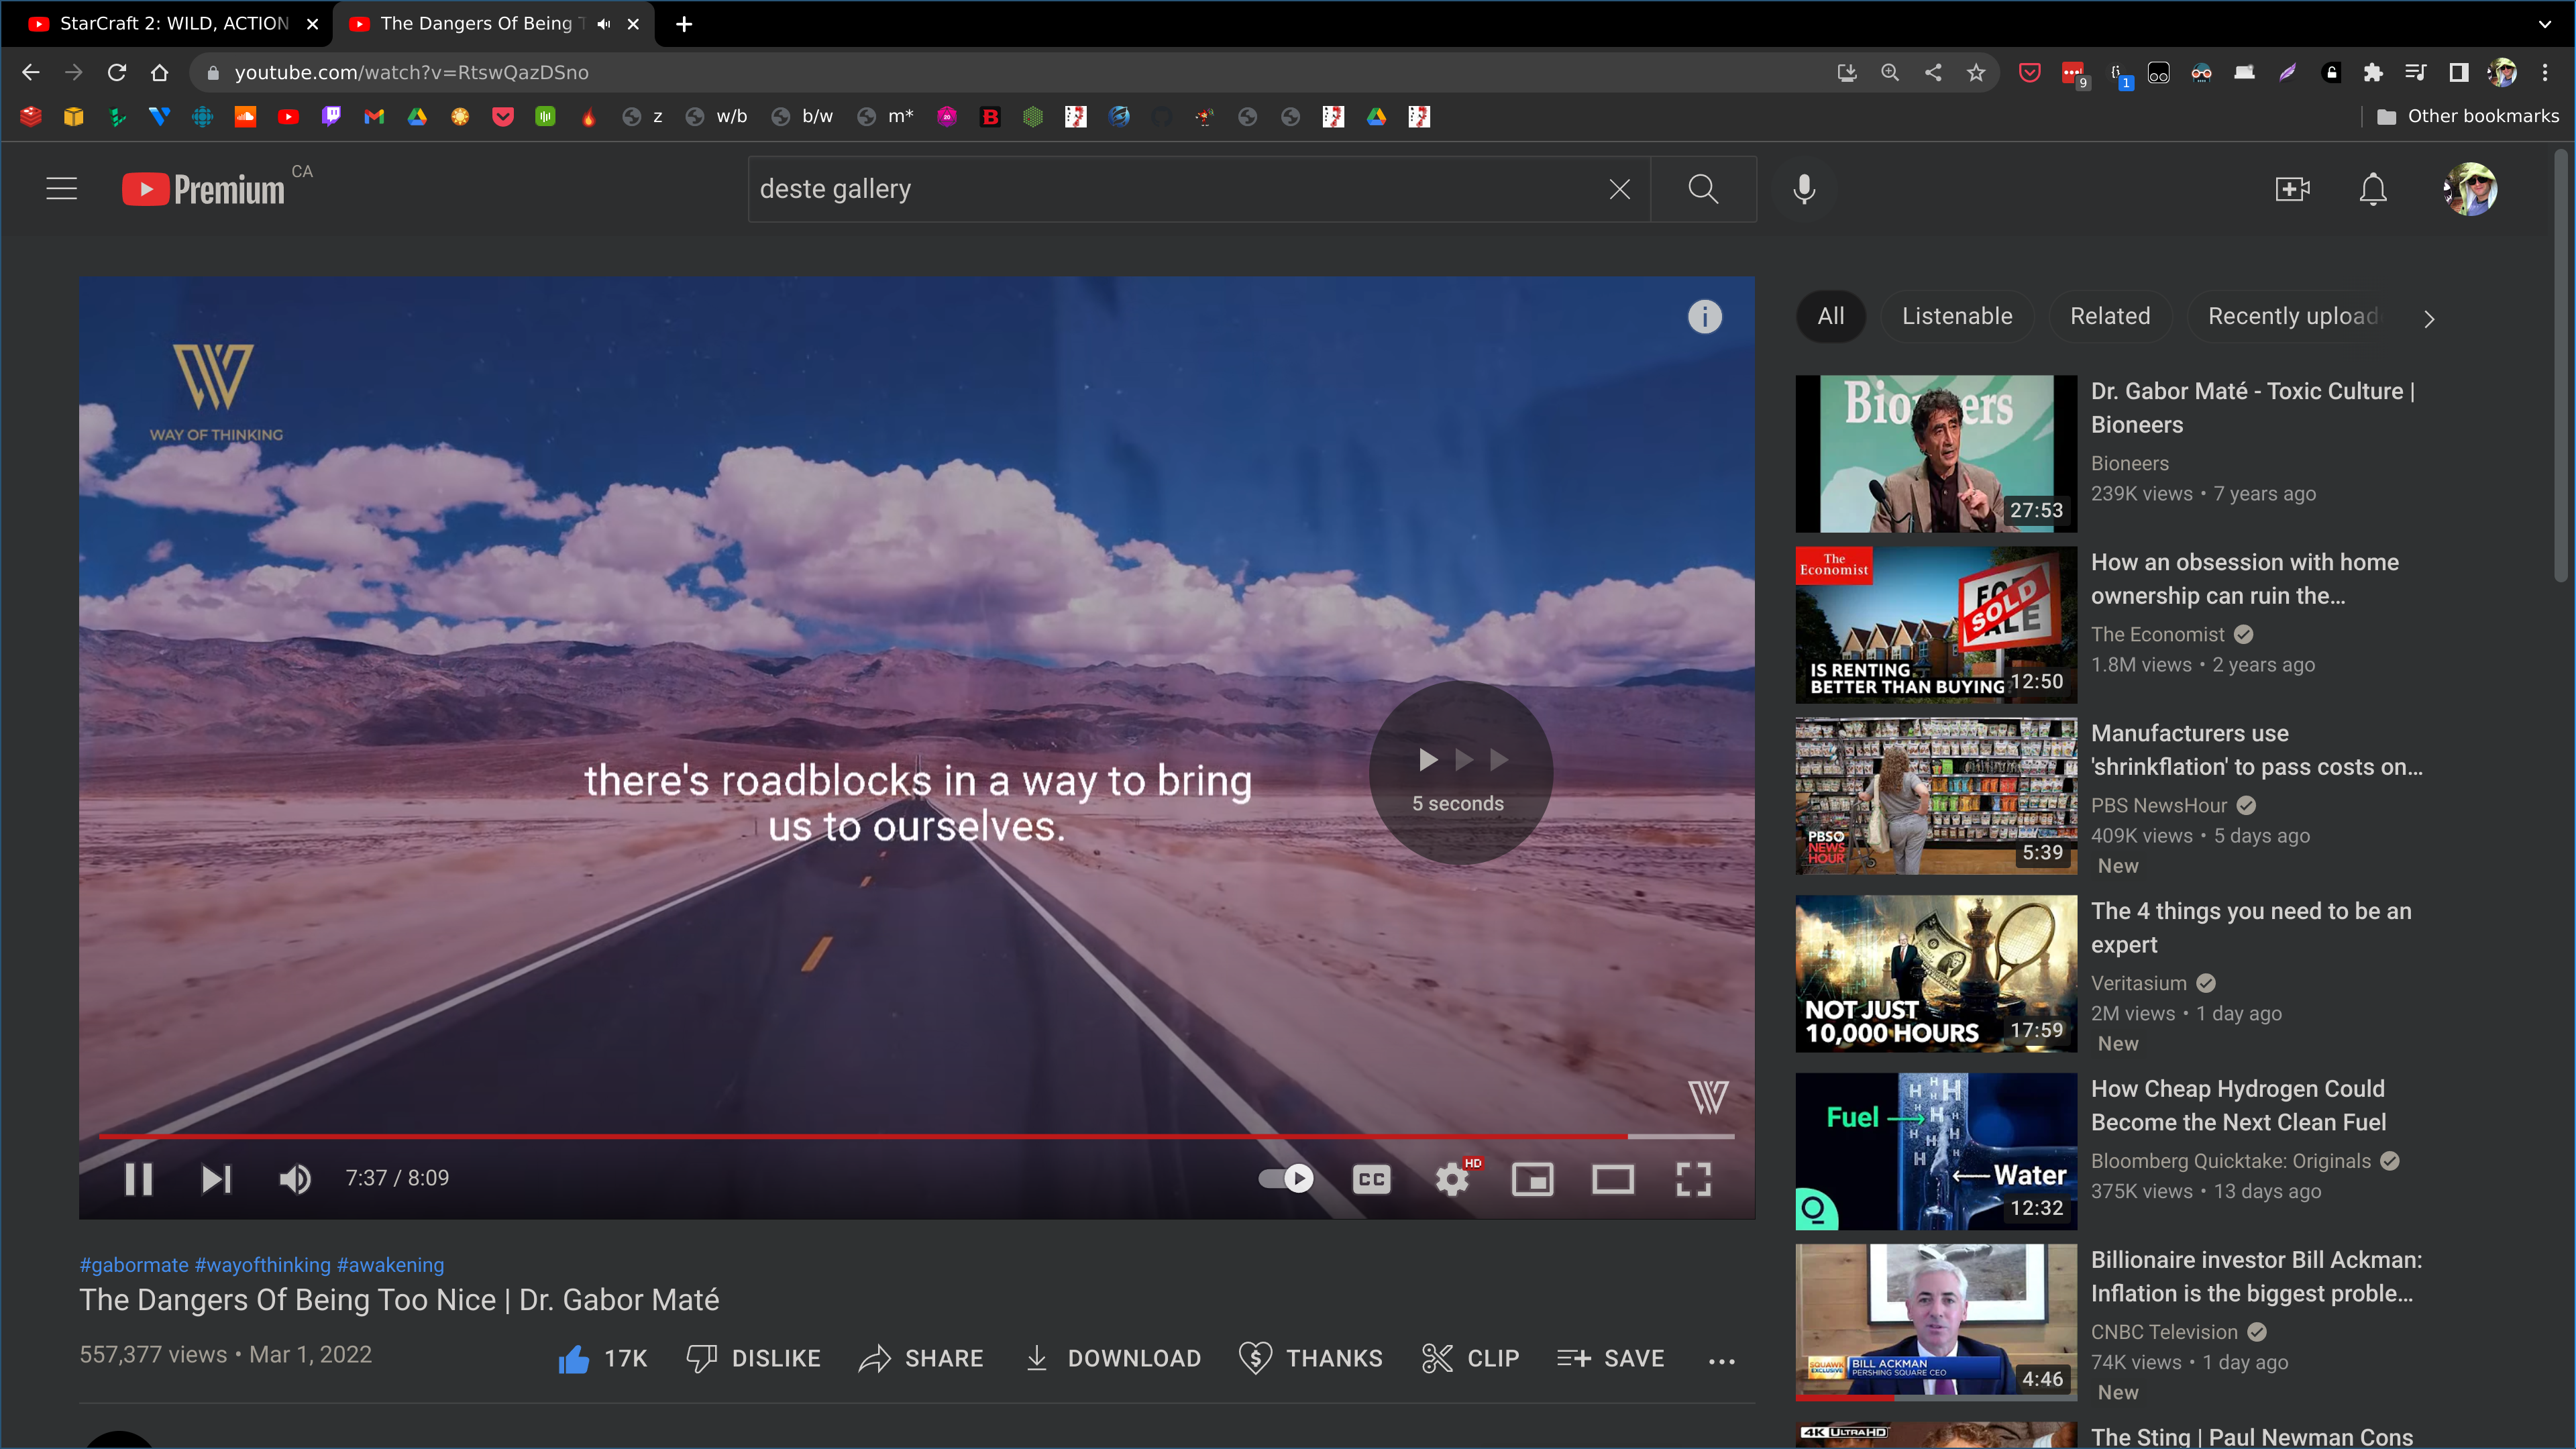Toggle closed captions on the player
2576x1449 pixels.
pyautogui.click(x=1371, y=1179)
